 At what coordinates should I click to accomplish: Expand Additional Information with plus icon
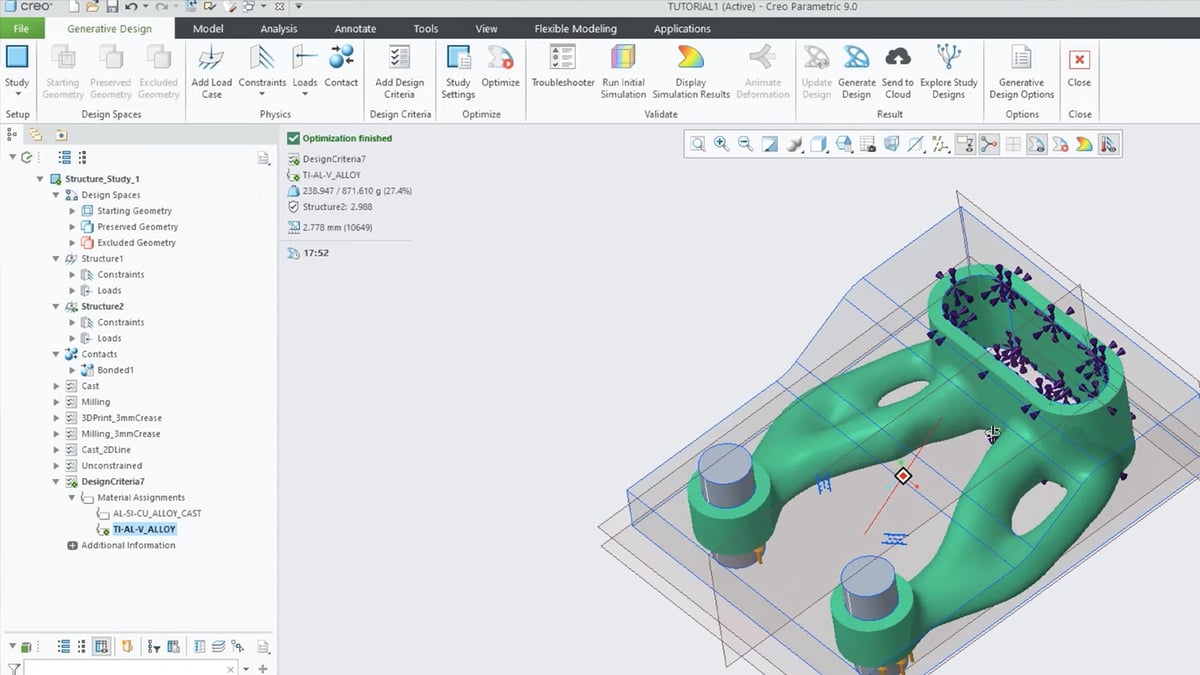click(x=72, y=546)
